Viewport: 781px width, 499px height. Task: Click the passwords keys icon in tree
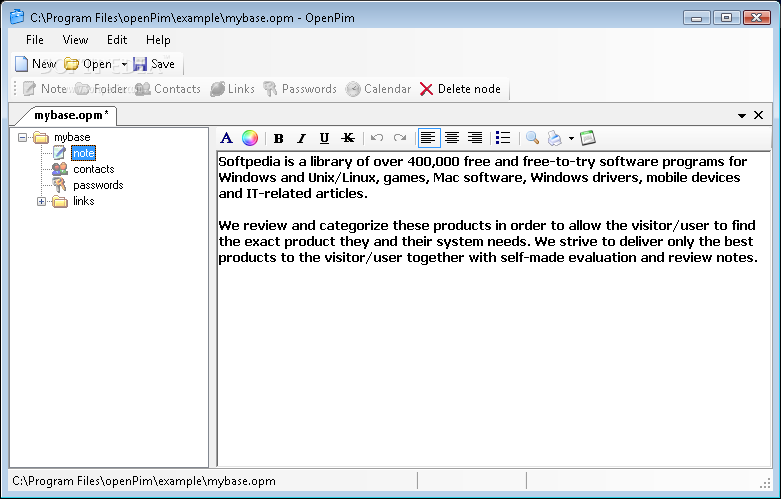coord(59,185)
